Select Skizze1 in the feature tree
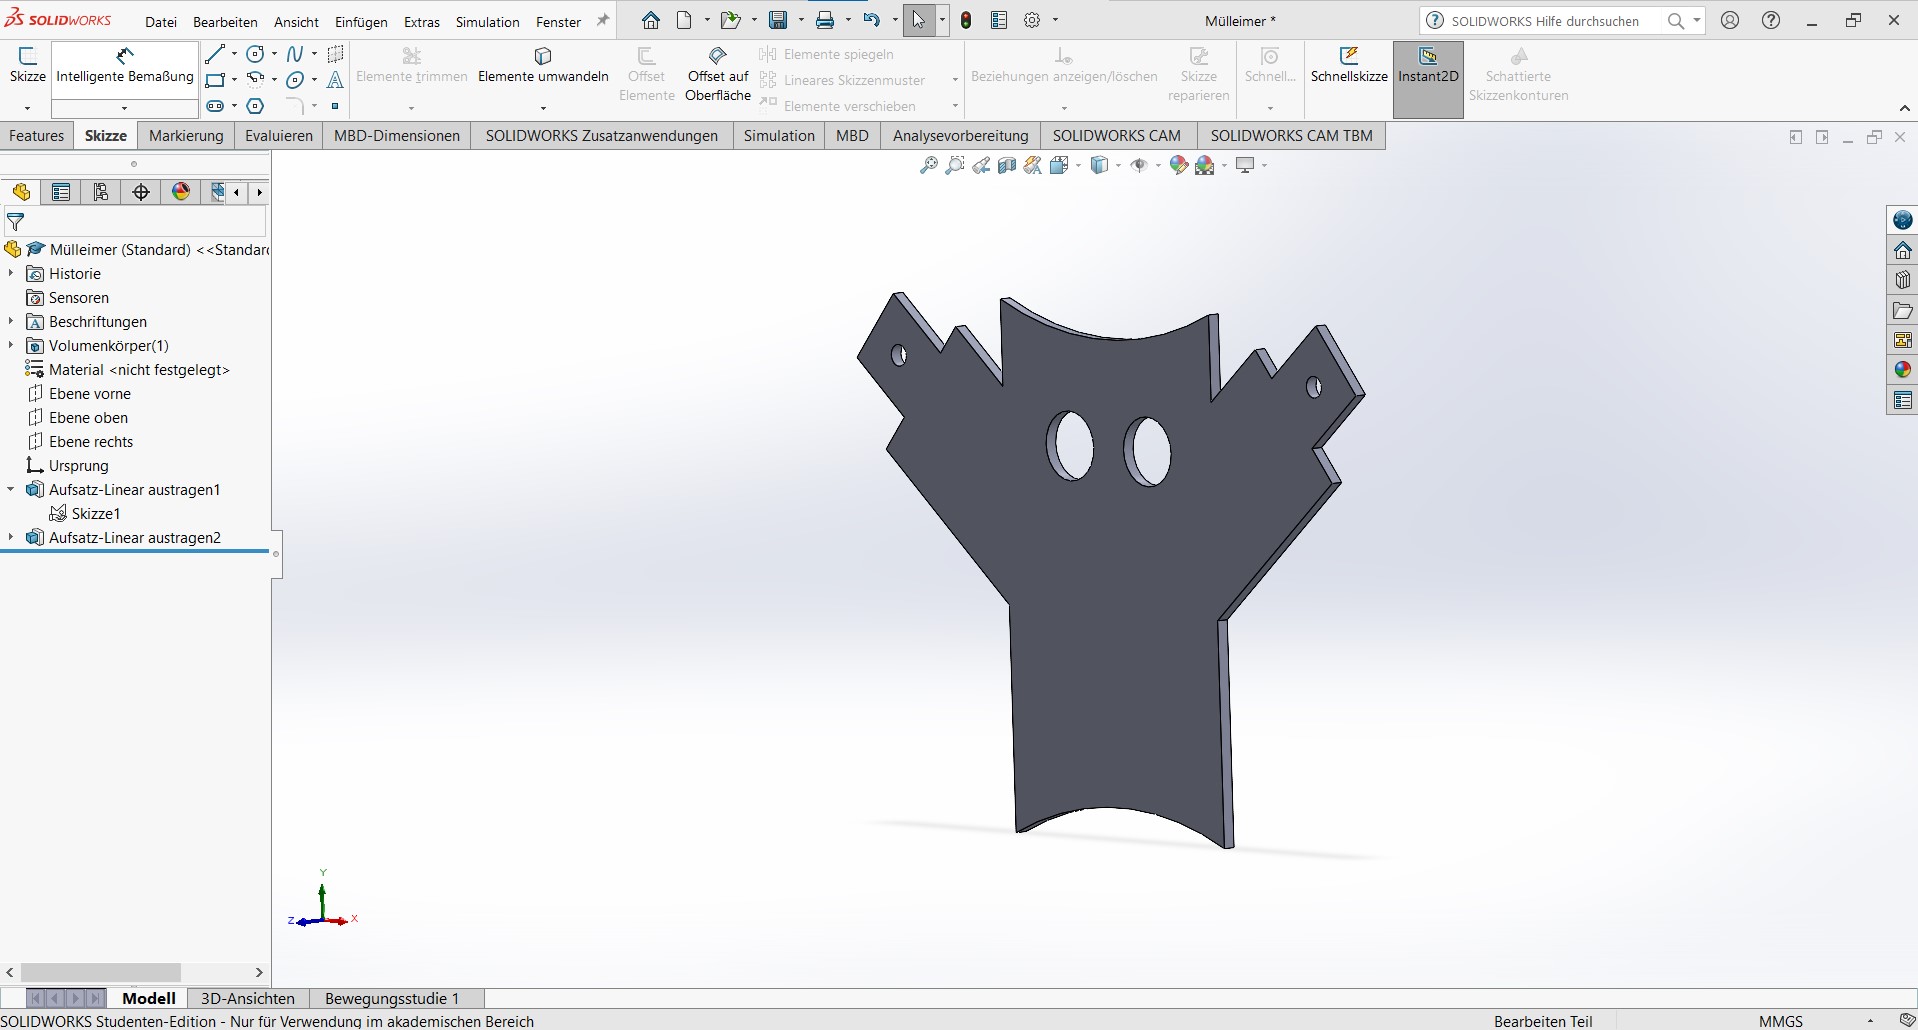Screen dimensions: 1918x1030 click(x=96, y=513)
